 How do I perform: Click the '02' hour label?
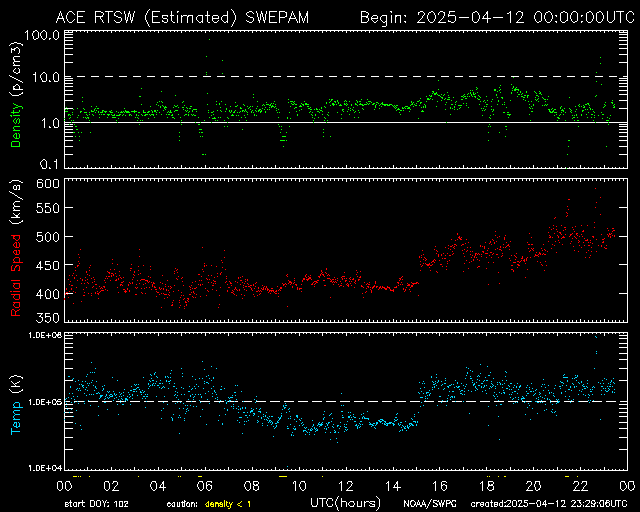pos(111,486)
